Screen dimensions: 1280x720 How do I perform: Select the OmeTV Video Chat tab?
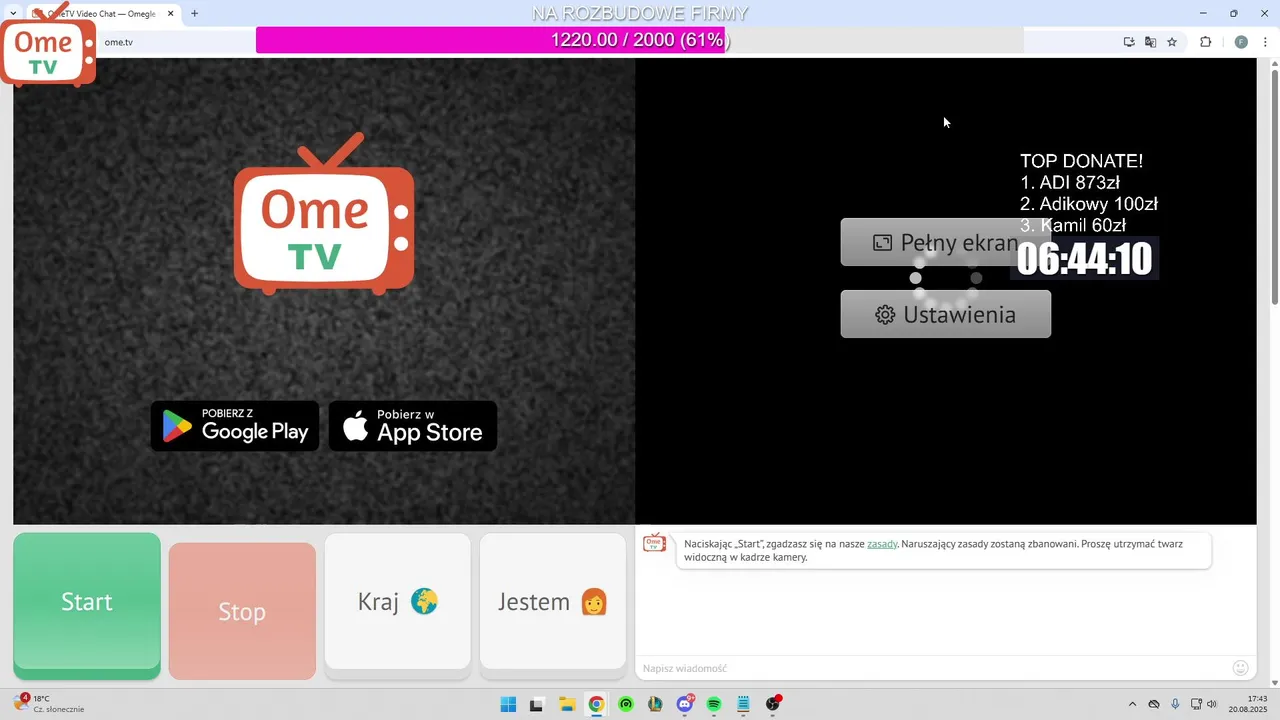click(x=103, y=14)
